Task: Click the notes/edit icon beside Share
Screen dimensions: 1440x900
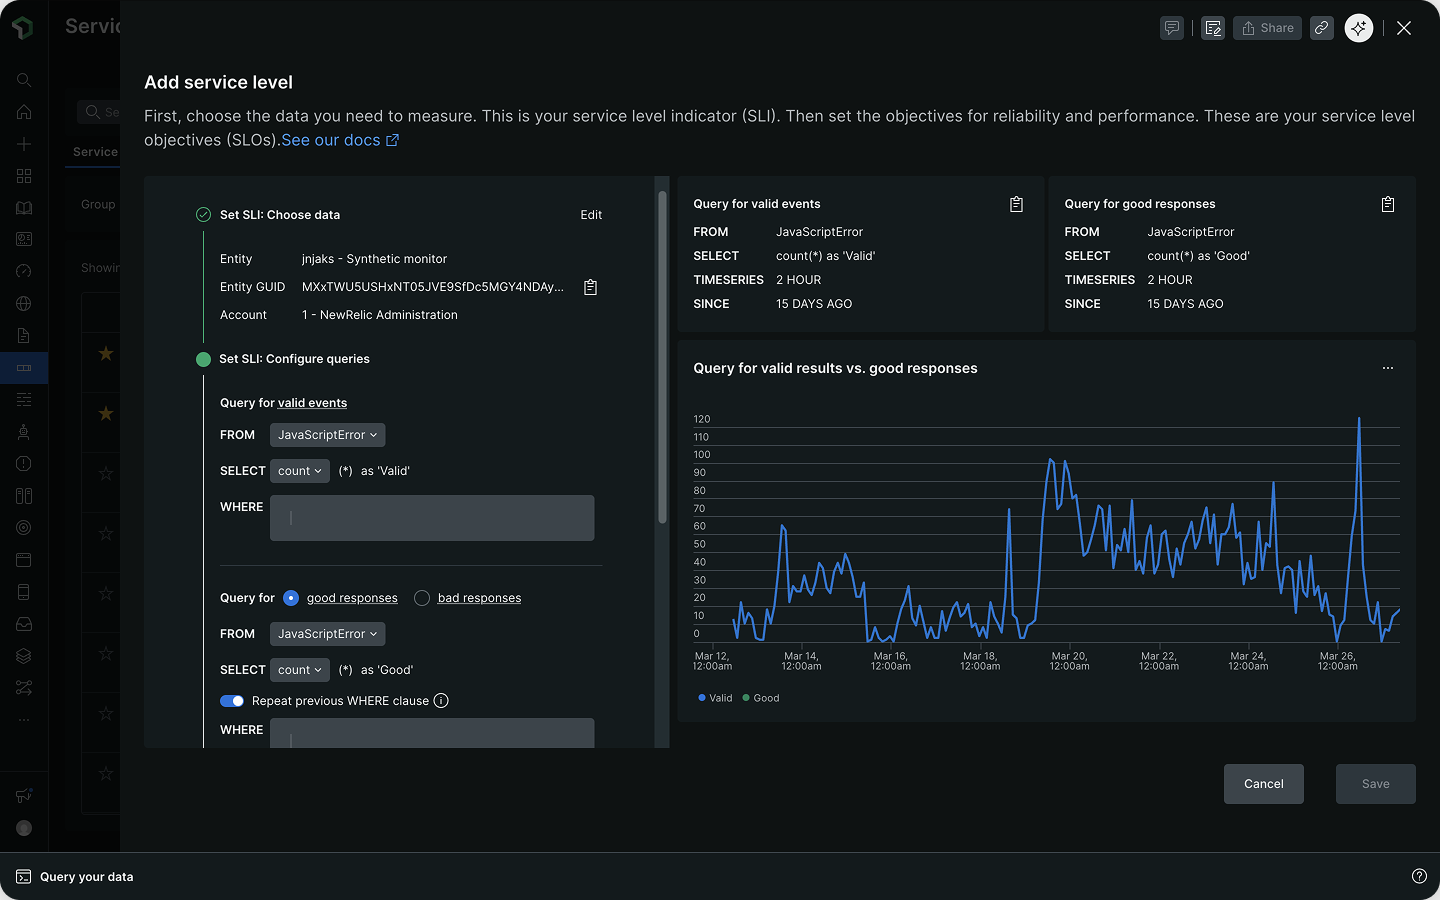Action: pos(1213,28)
